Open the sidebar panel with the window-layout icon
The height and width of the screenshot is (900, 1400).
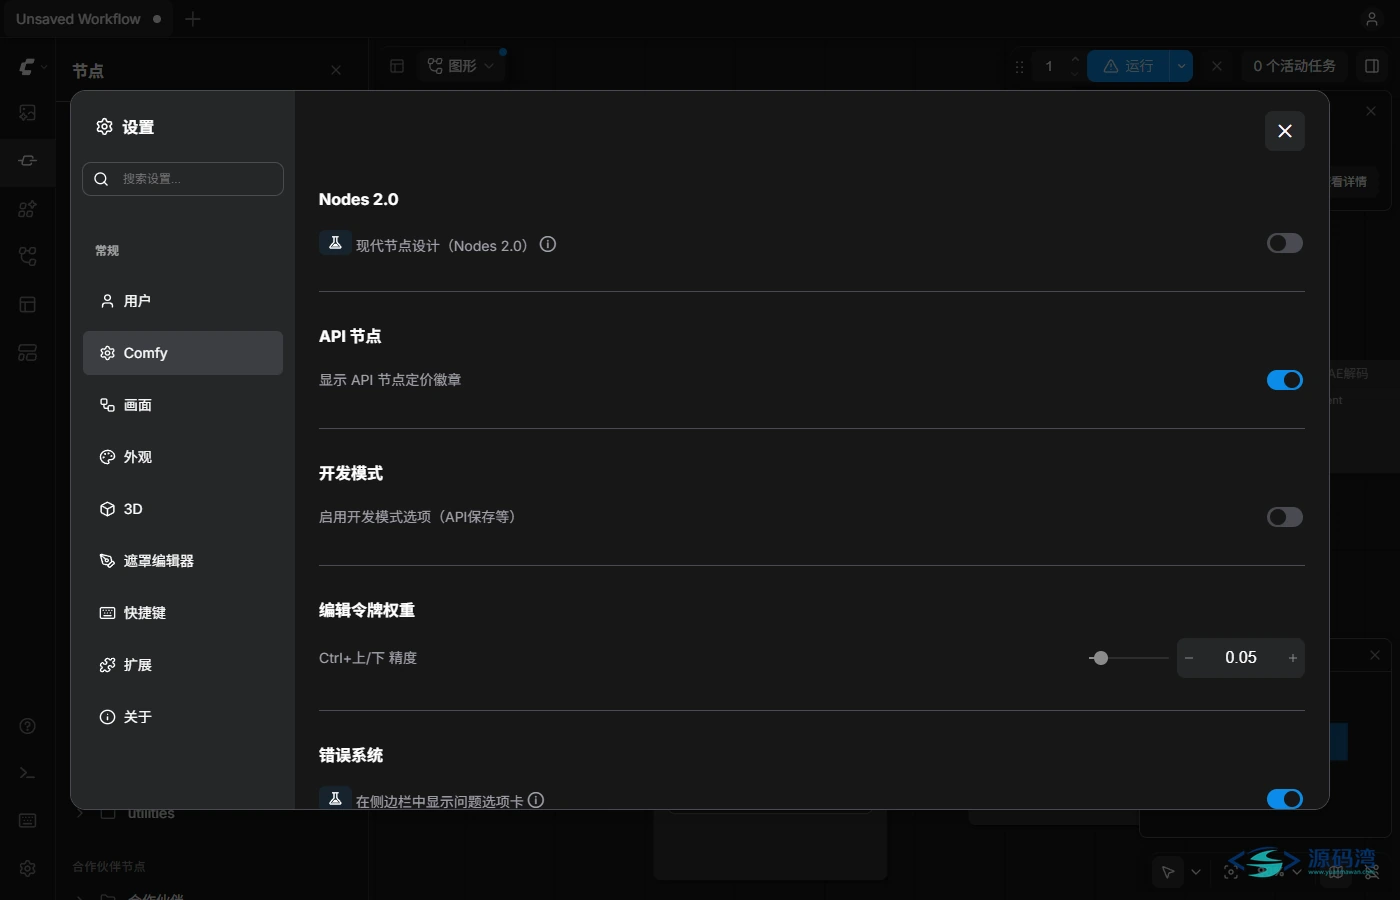pos(27,305)
